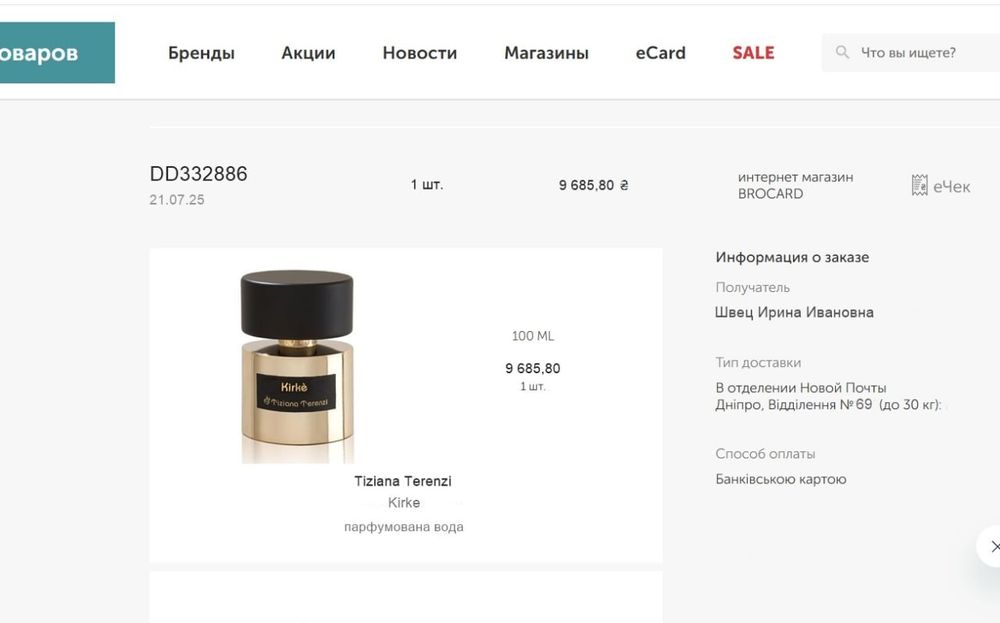The image size is (1000, 623).
Task: Click the teal catalog button
Action: click(x=57, y=53)
